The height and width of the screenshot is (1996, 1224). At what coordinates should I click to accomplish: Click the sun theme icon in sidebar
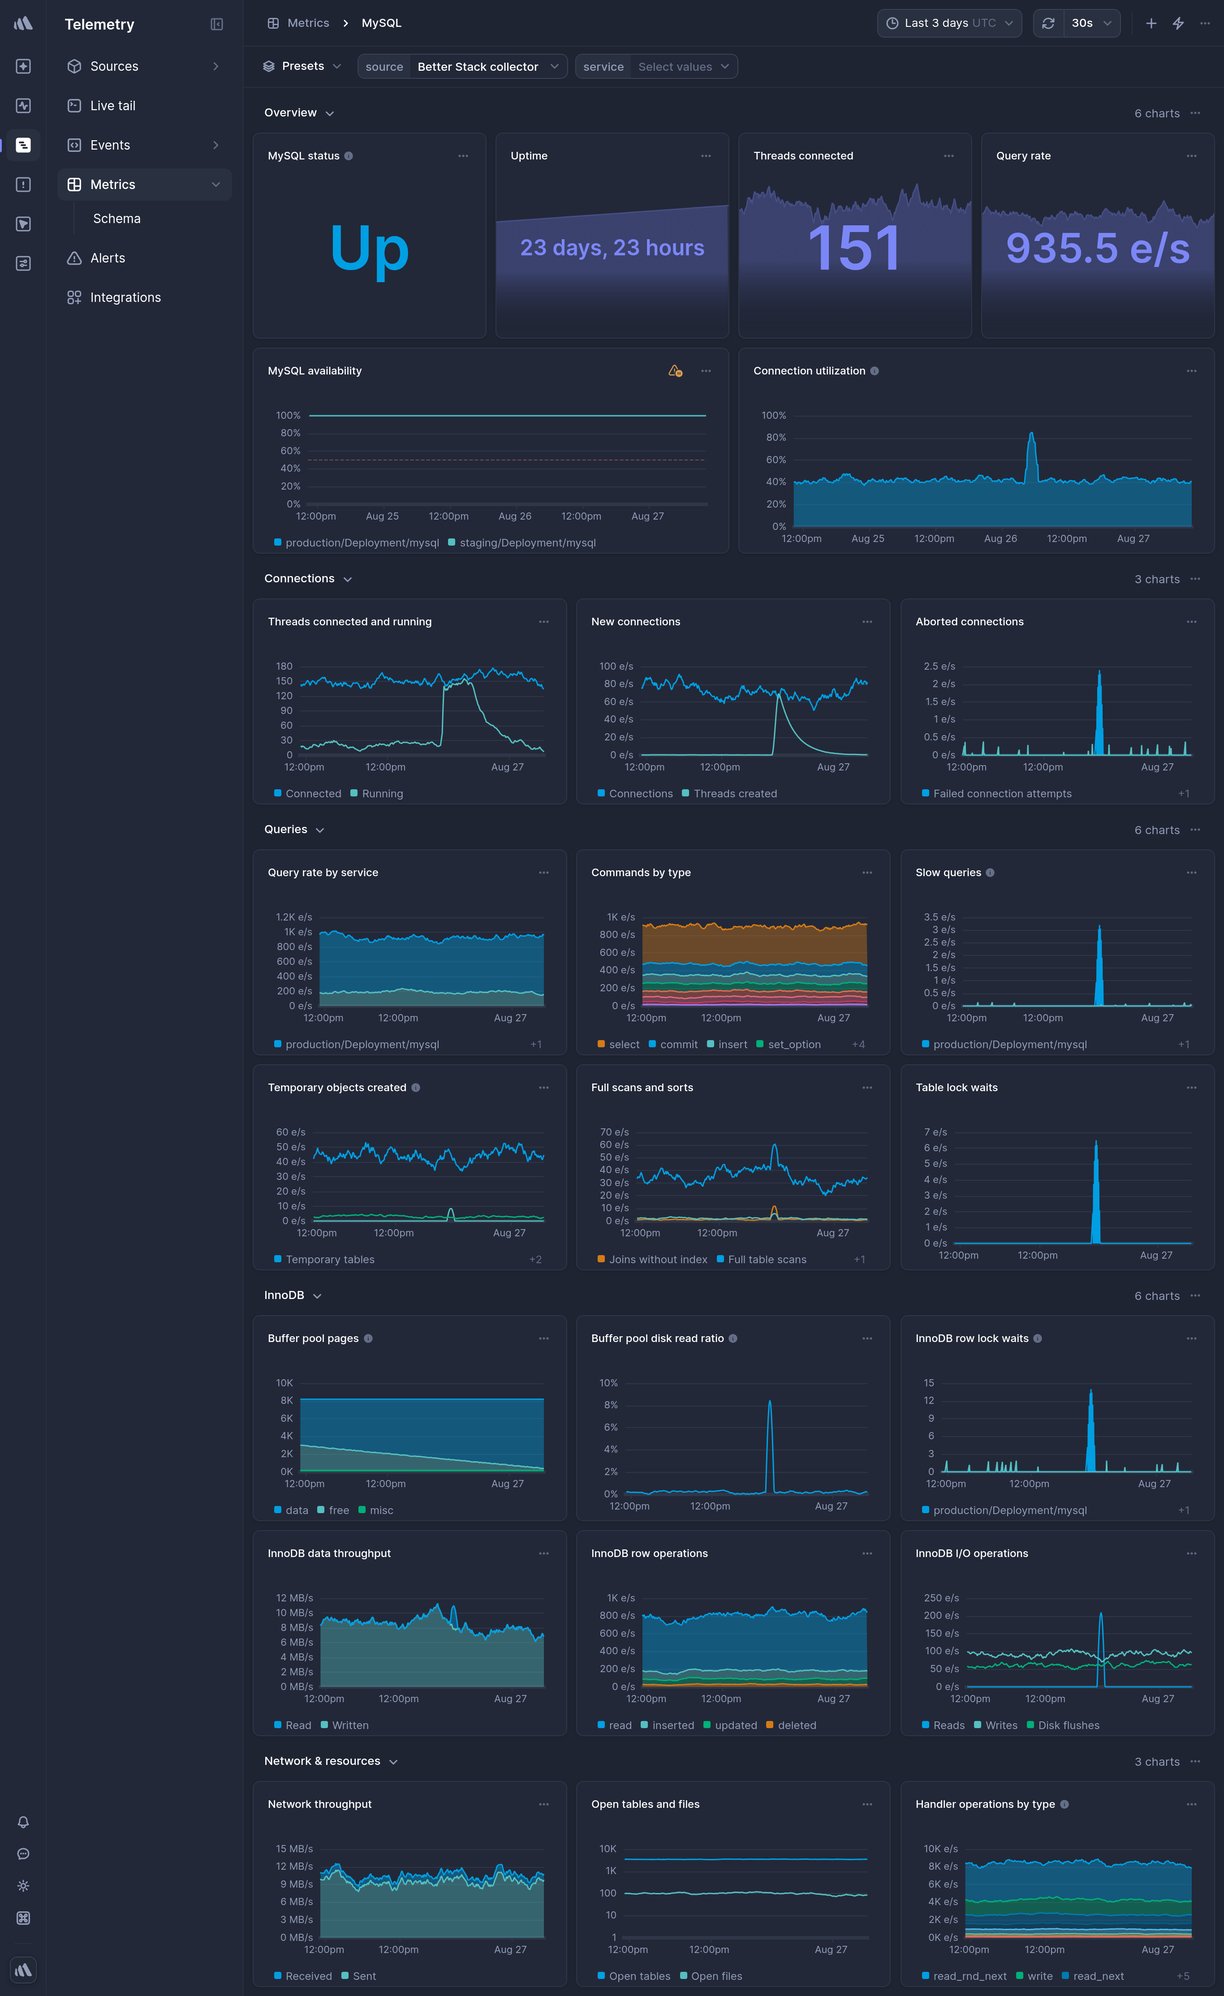coord(23,1886)
